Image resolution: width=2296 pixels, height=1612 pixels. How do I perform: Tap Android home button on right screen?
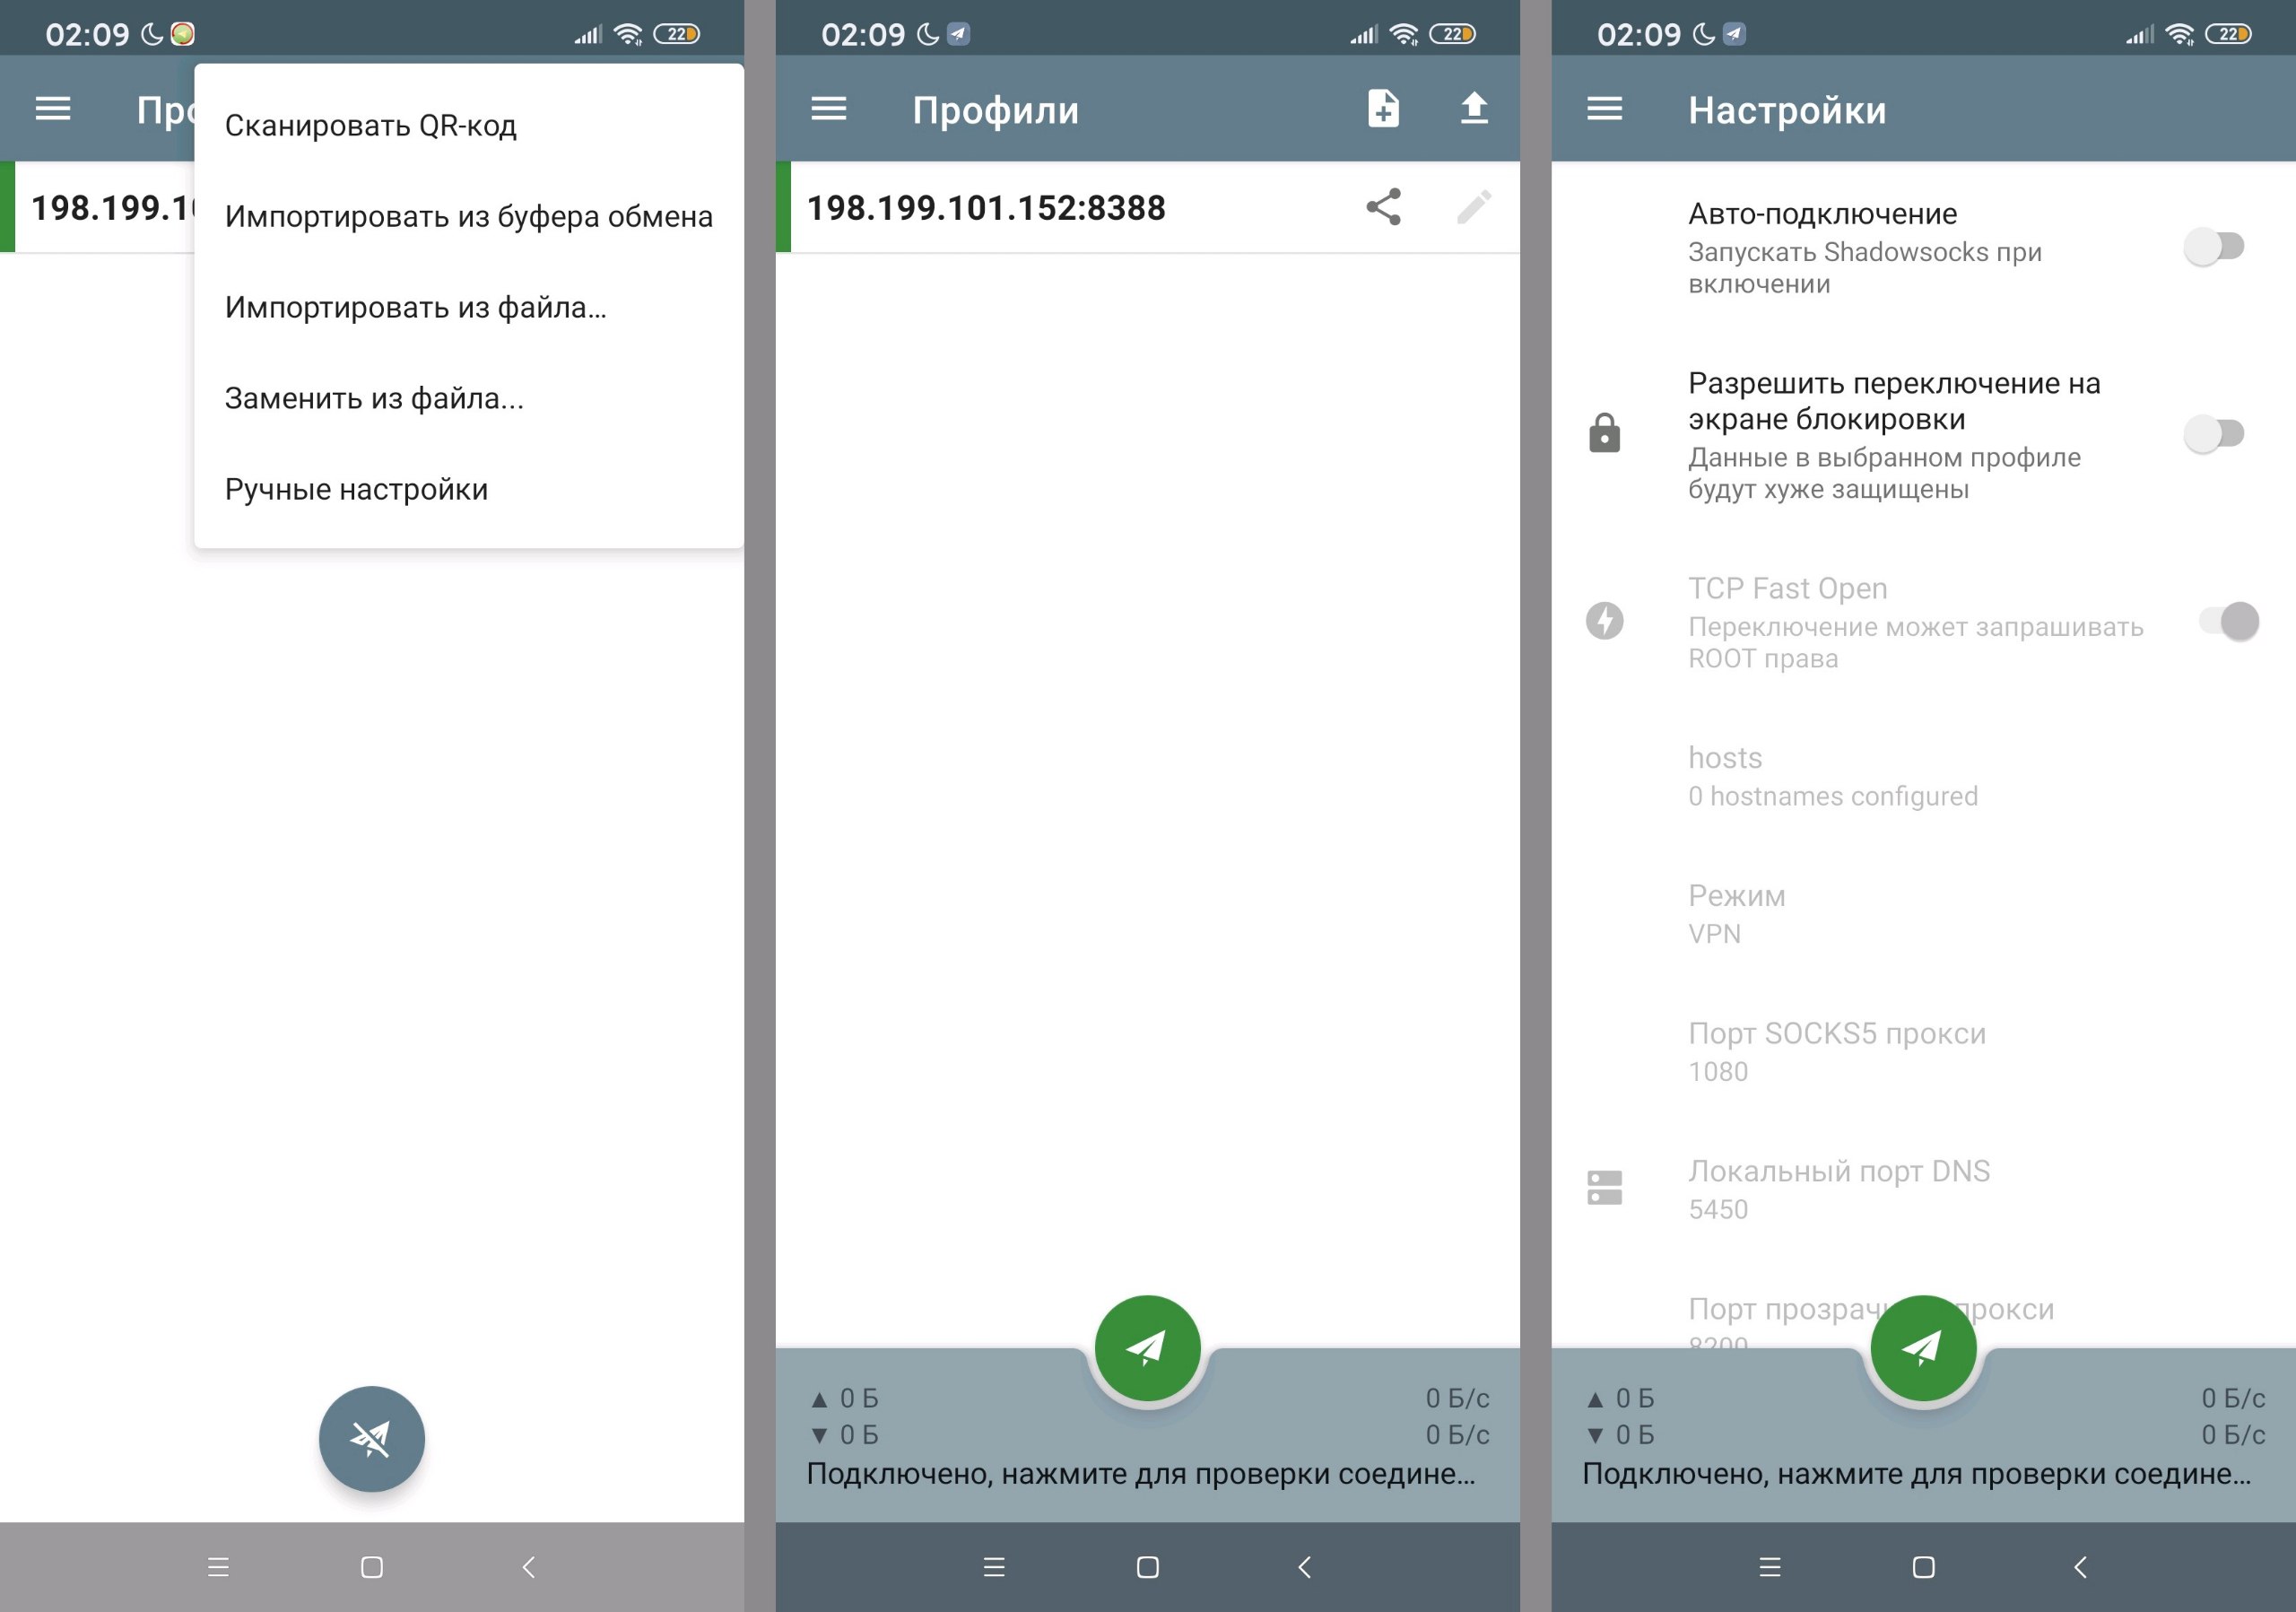tap(1923, 1567)
